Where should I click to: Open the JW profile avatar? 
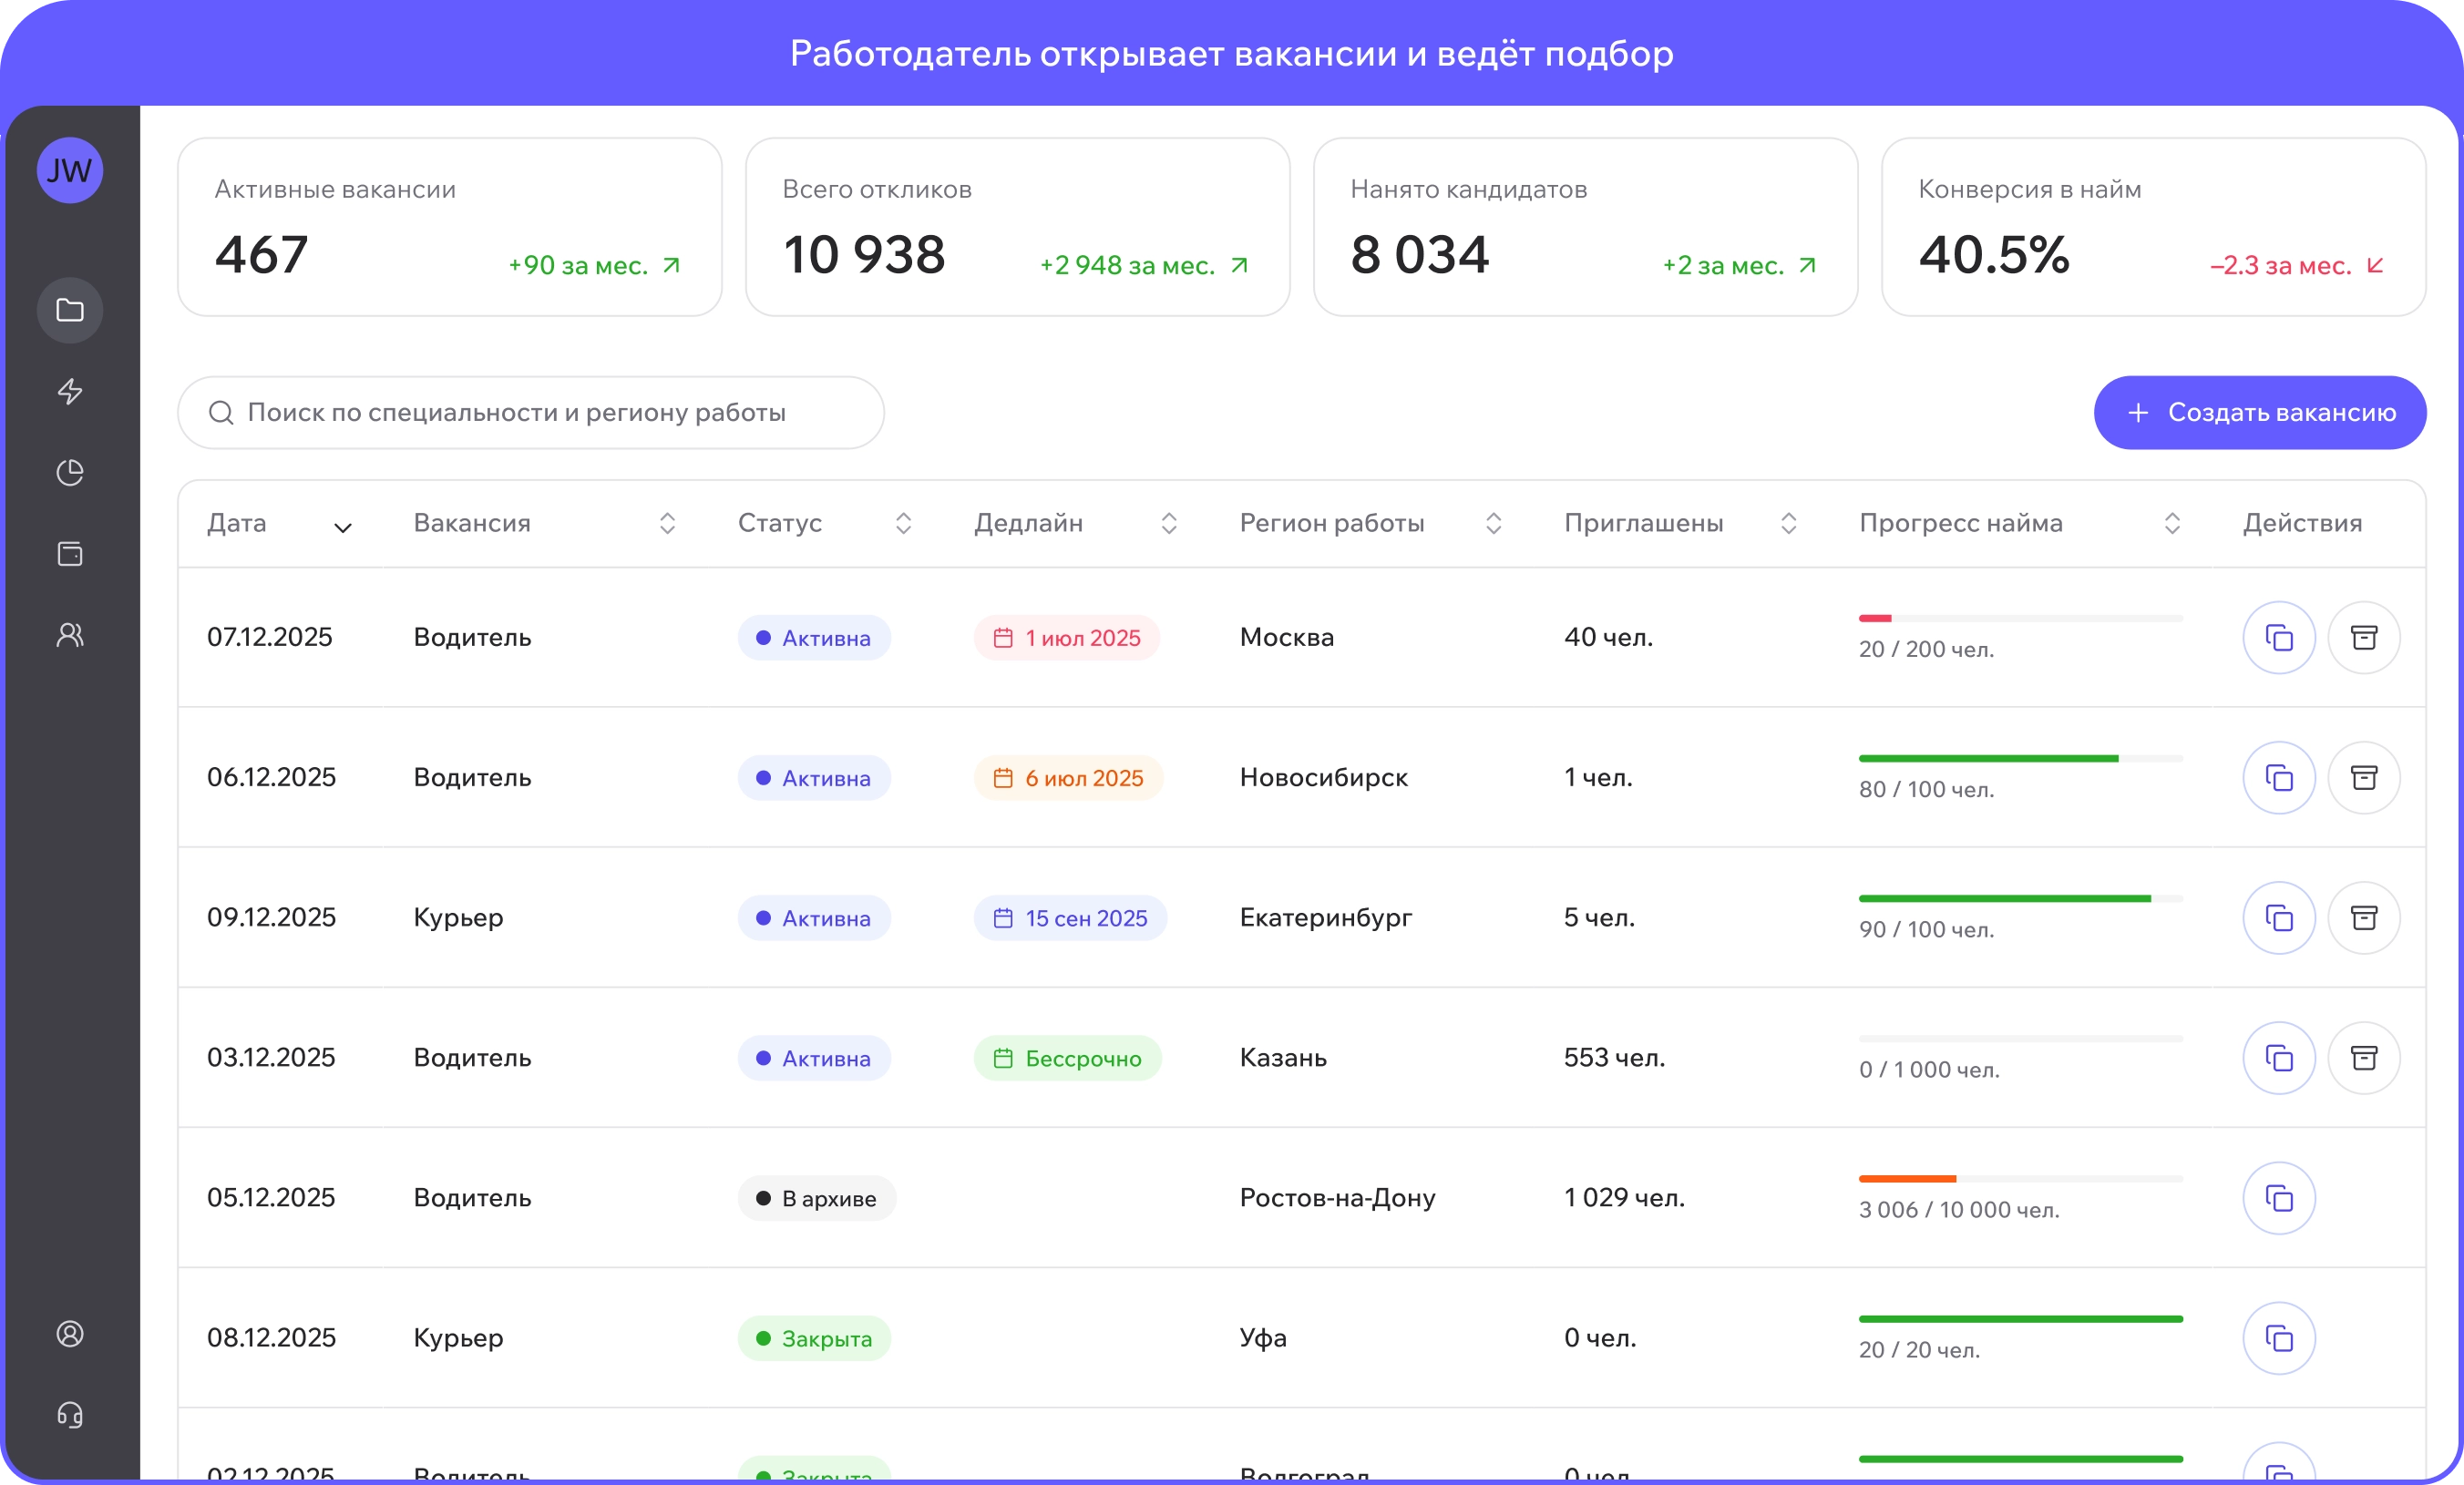click(70, 171)
